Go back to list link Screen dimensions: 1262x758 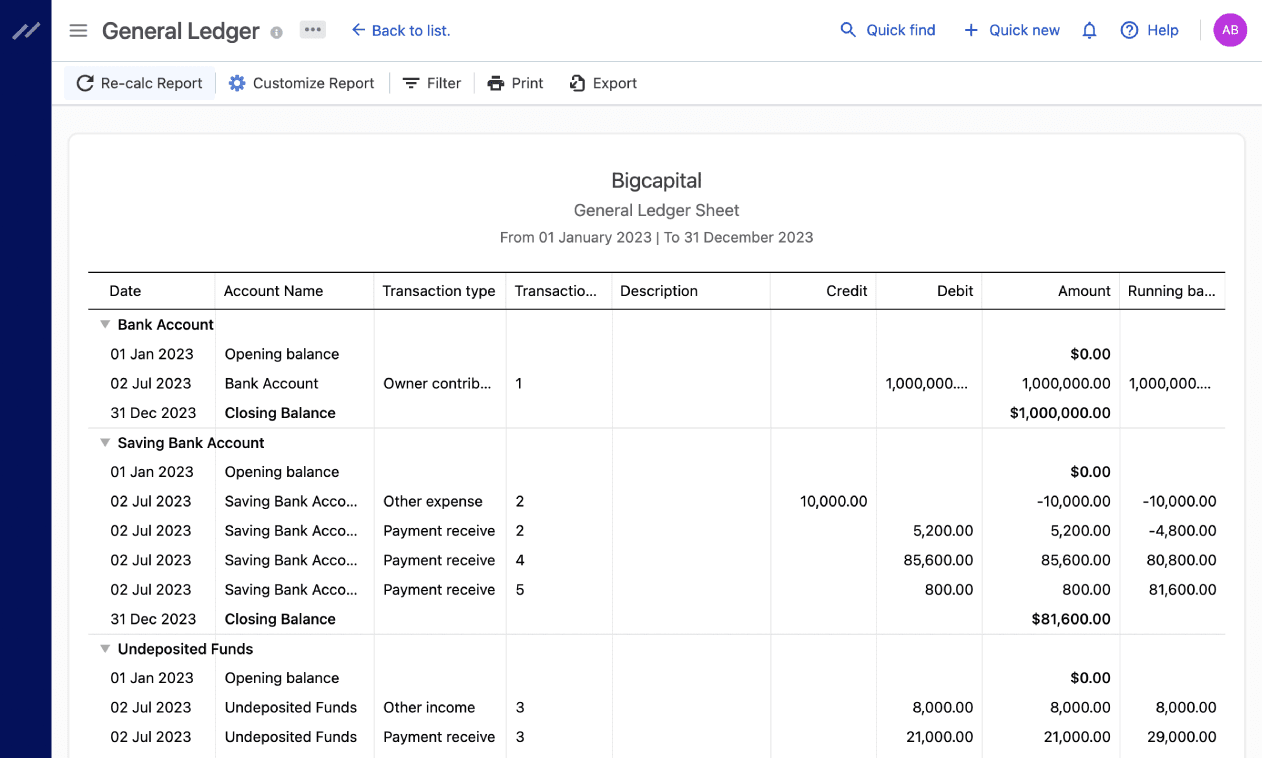(x=401, y=31)
